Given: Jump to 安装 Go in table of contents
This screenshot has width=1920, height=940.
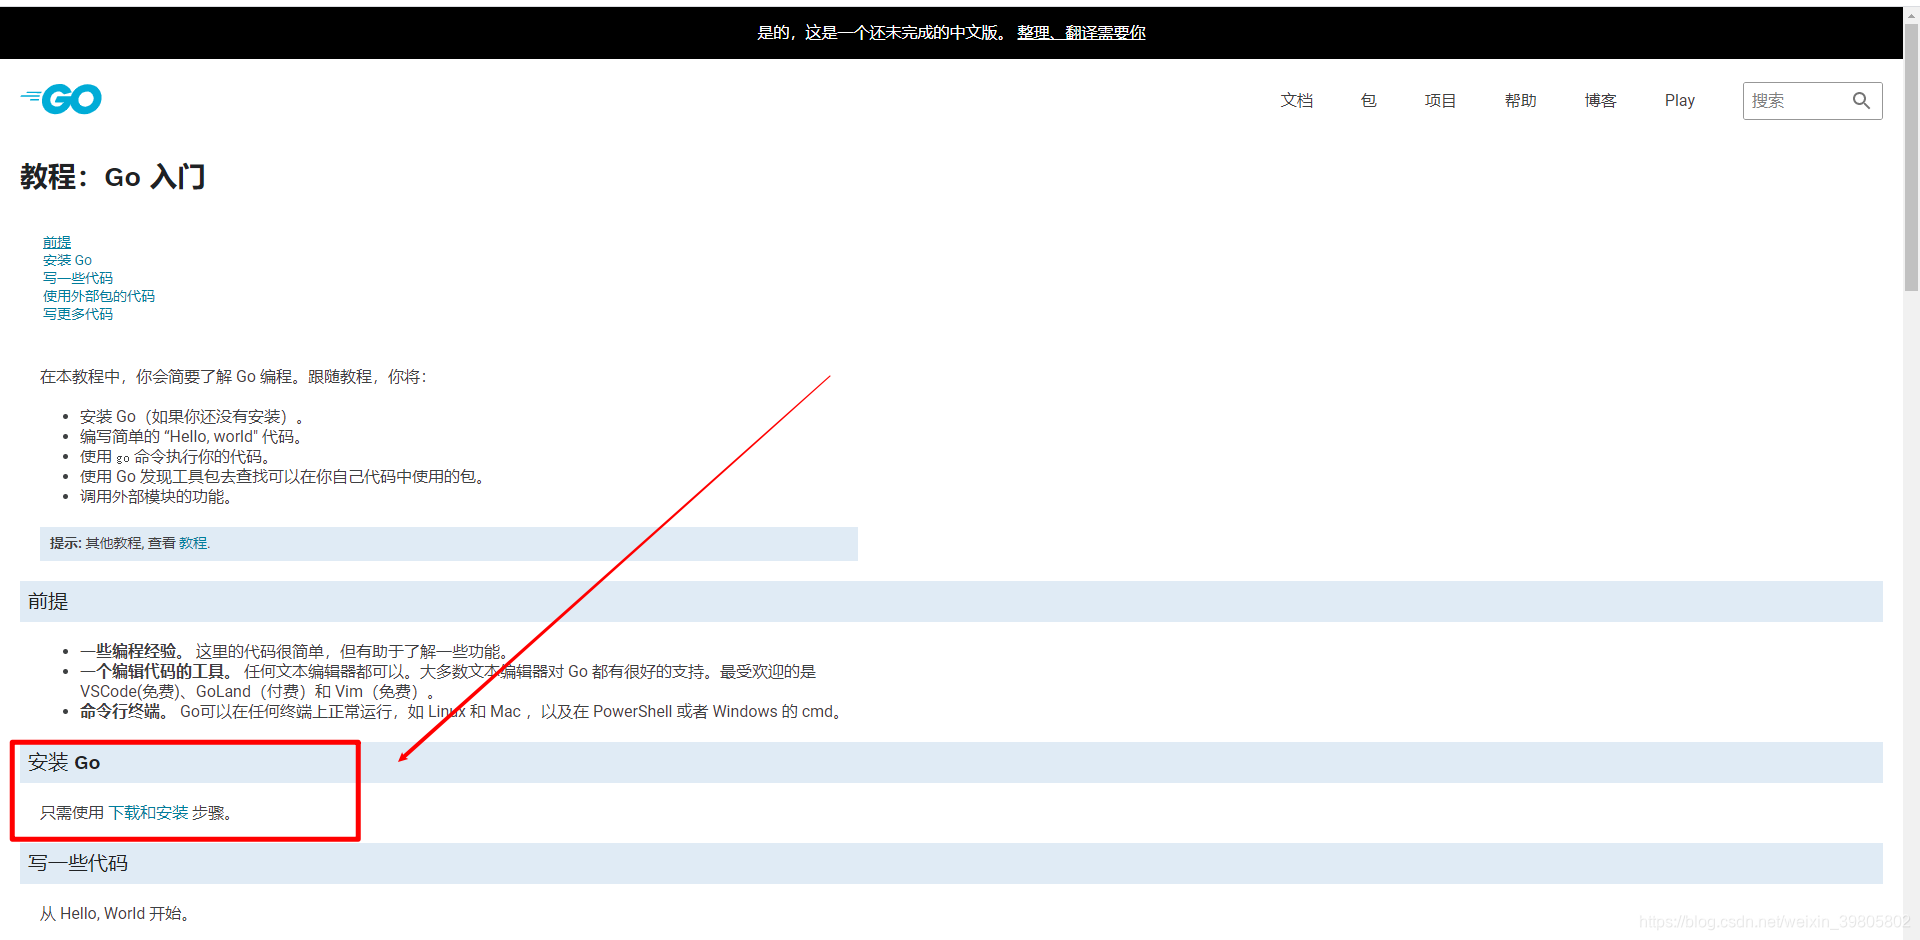Looking at the screenshot, I should tap(67, 260).
